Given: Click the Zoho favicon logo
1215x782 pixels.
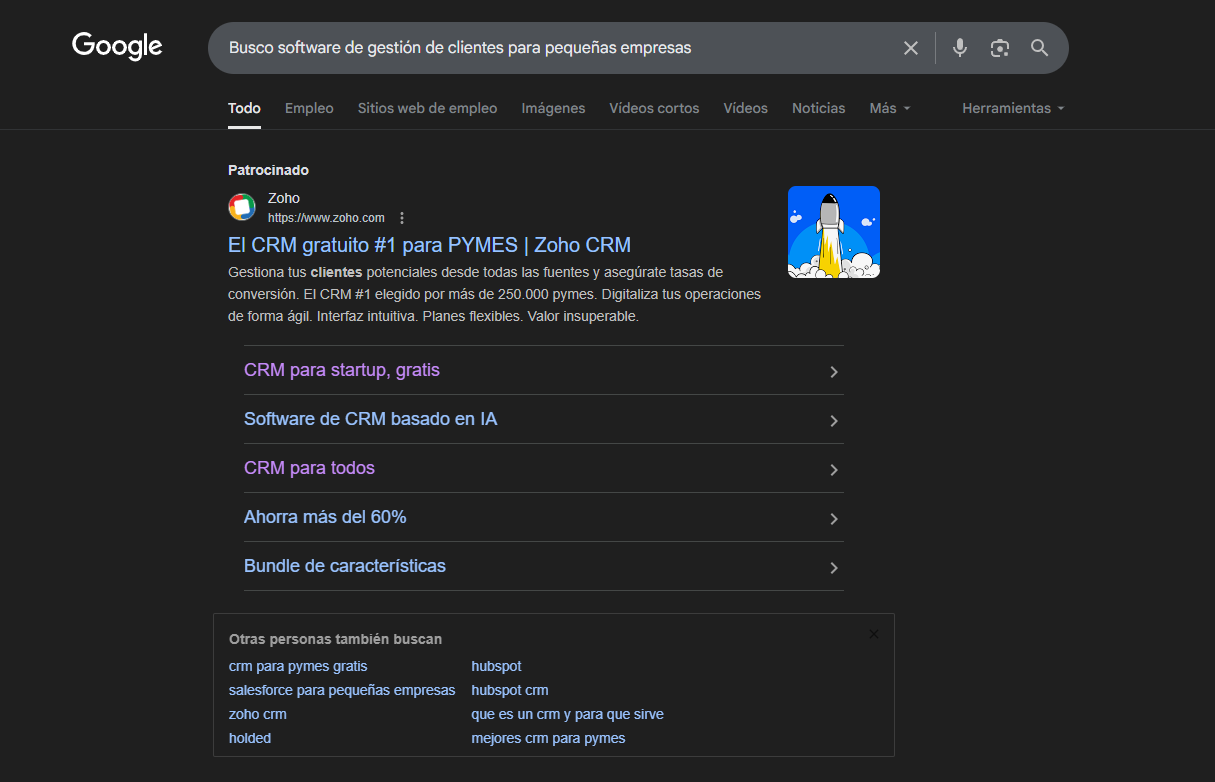Looking at the screenshot, I should click(x=242, y=207).
